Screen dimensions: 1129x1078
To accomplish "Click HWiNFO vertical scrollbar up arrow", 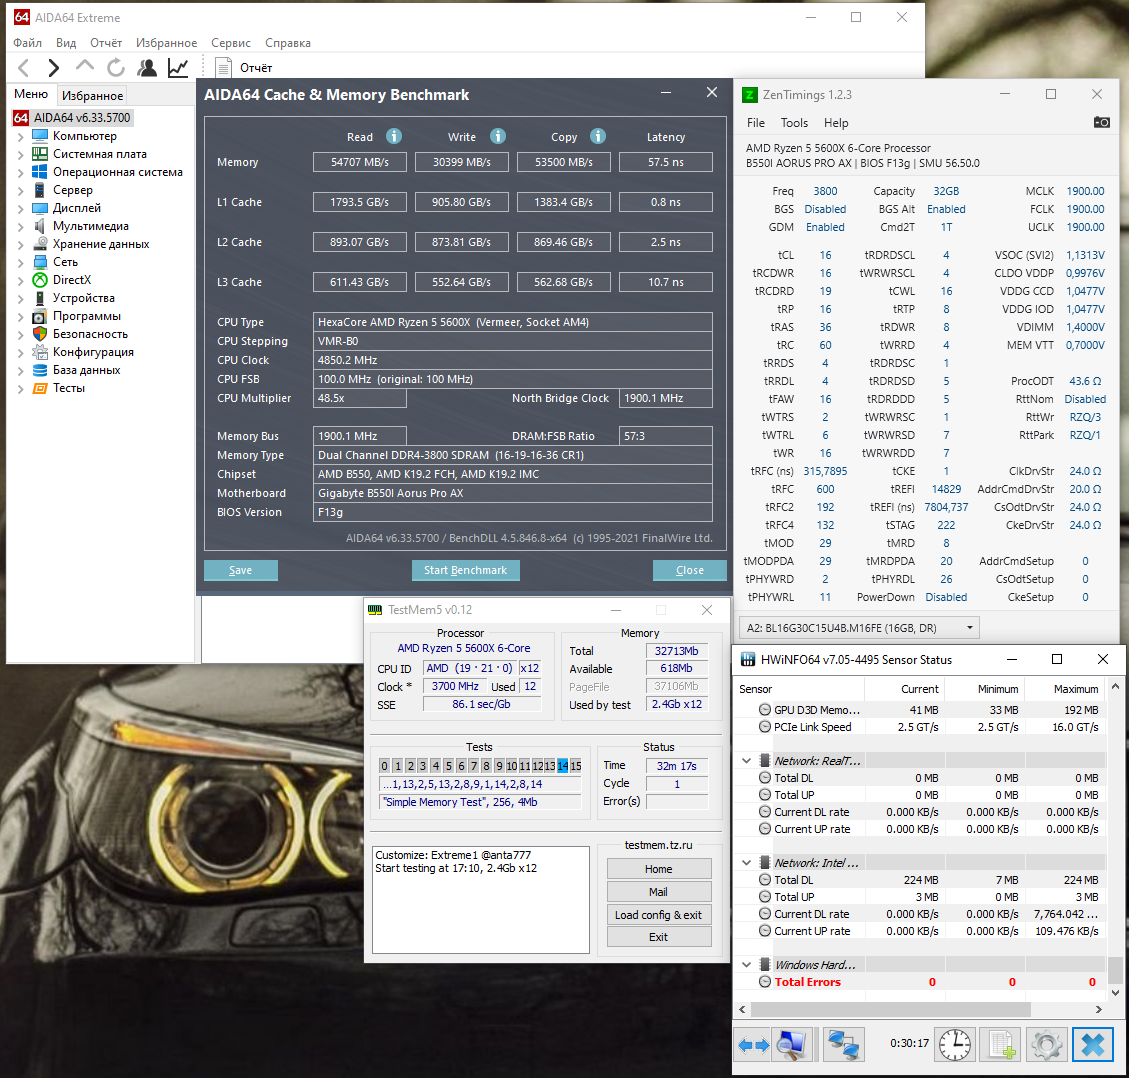I will click(1115, 686).
